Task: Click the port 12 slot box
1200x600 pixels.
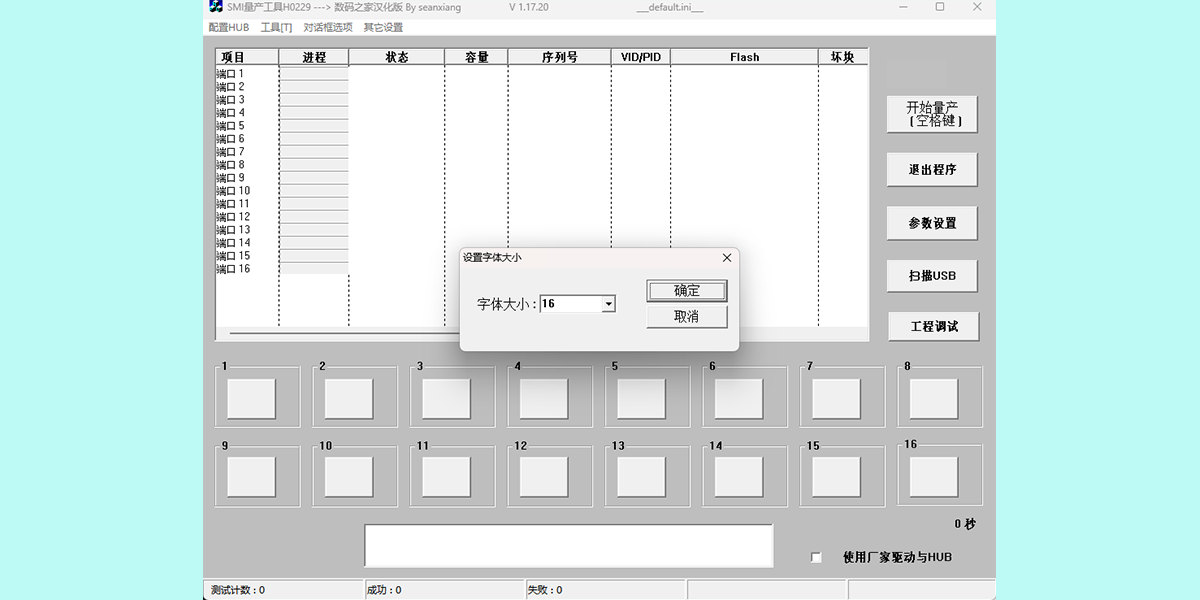Action: [x=544, y=477]
